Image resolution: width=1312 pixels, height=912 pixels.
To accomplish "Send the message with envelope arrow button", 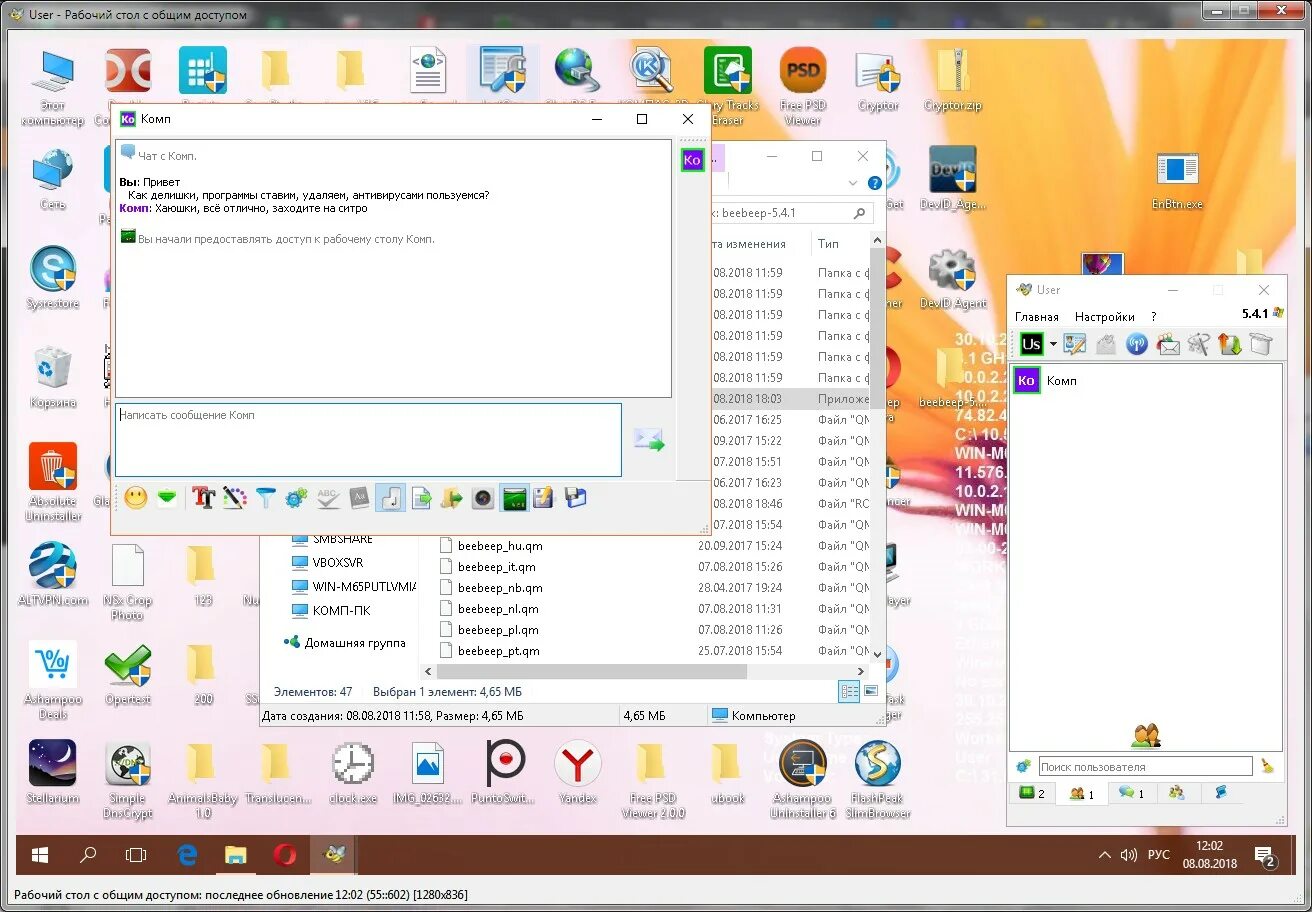I will click(649, 440).
